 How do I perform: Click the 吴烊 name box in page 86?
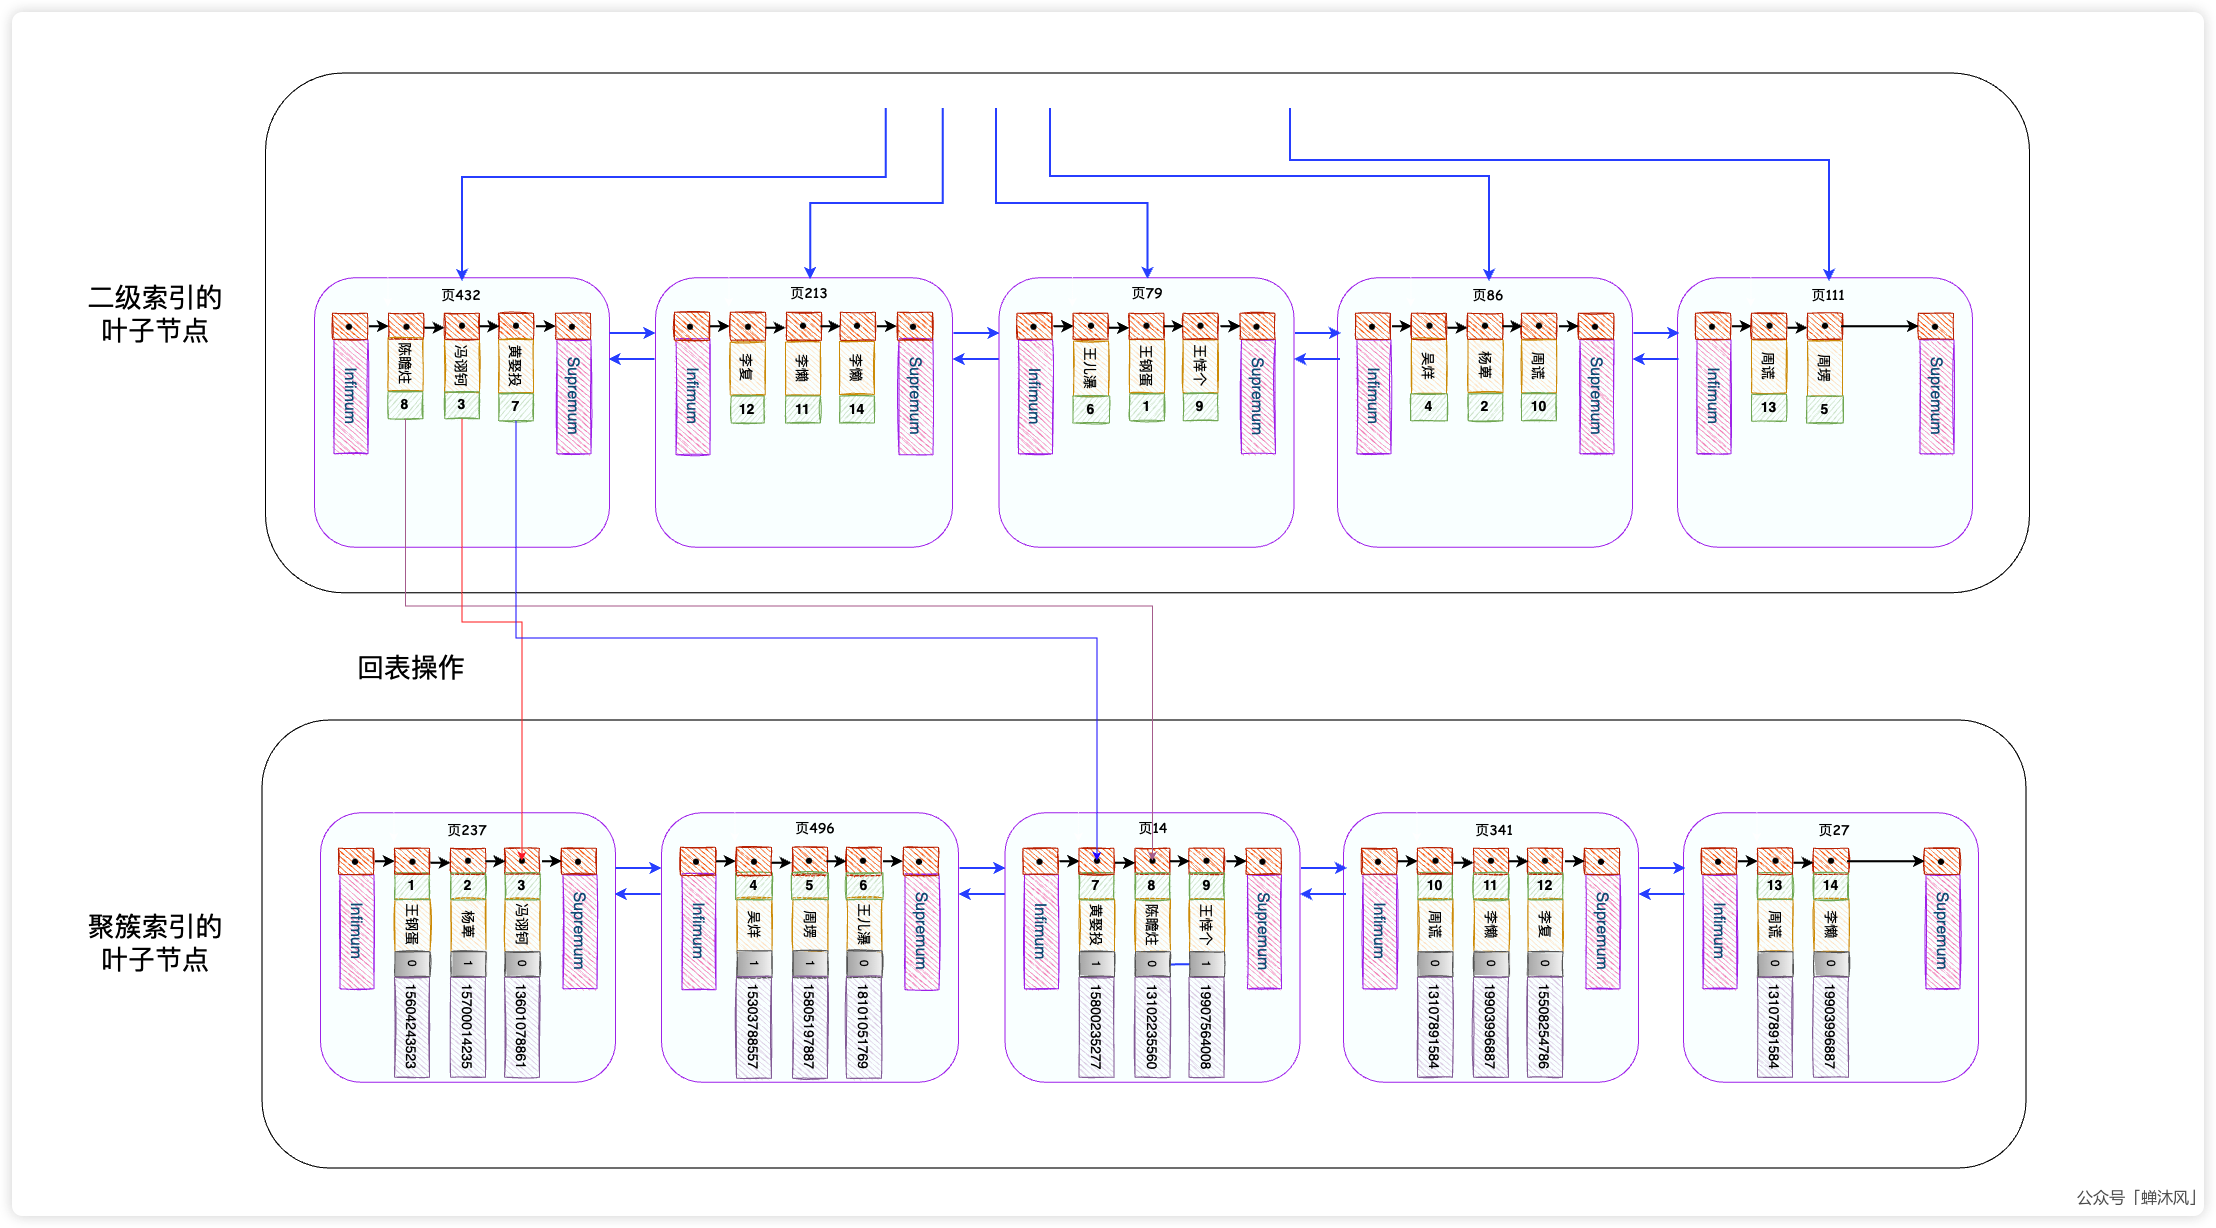click(1428, 366)
